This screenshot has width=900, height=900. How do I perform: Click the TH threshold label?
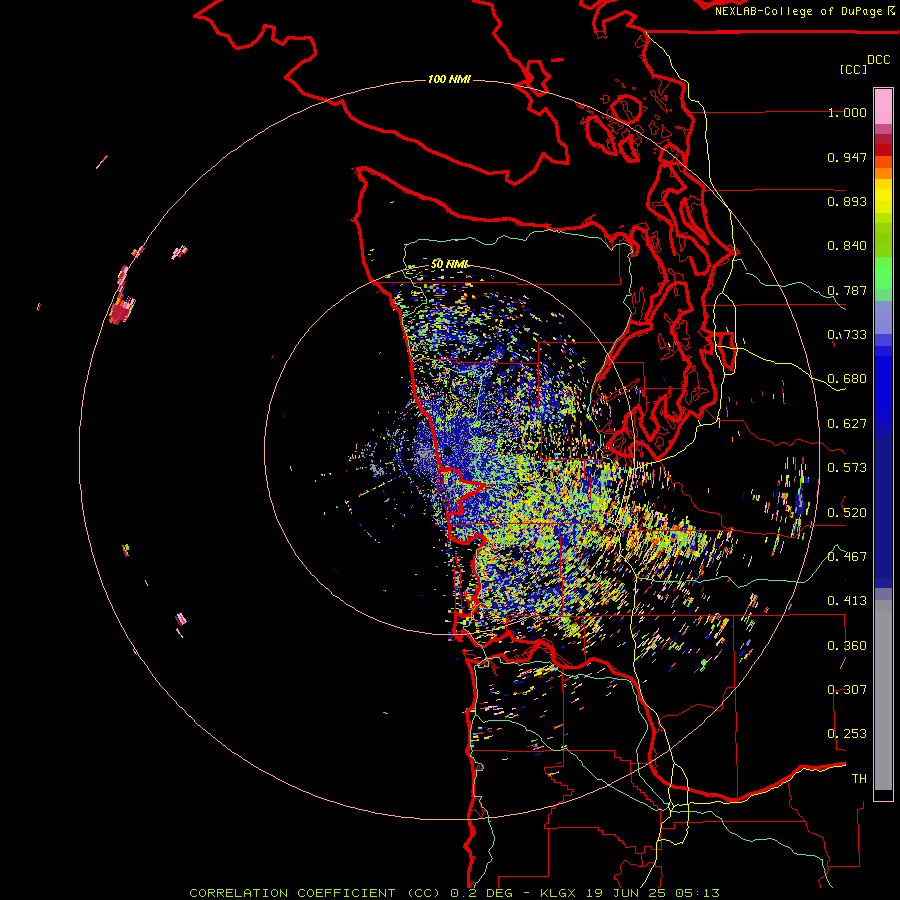pos(859,779)
